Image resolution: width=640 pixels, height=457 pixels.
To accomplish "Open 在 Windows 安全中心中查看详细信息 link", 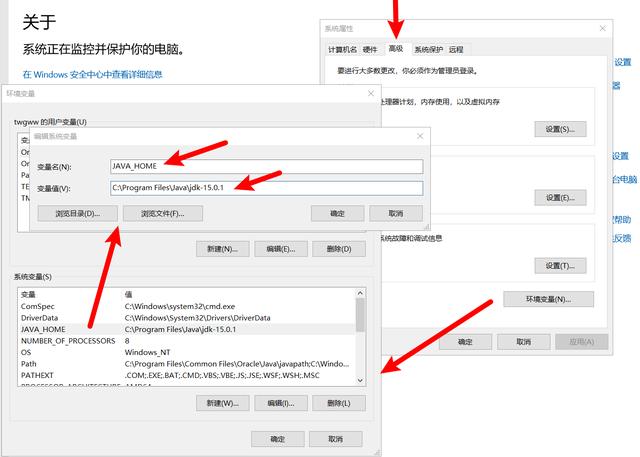I will 93,74.
